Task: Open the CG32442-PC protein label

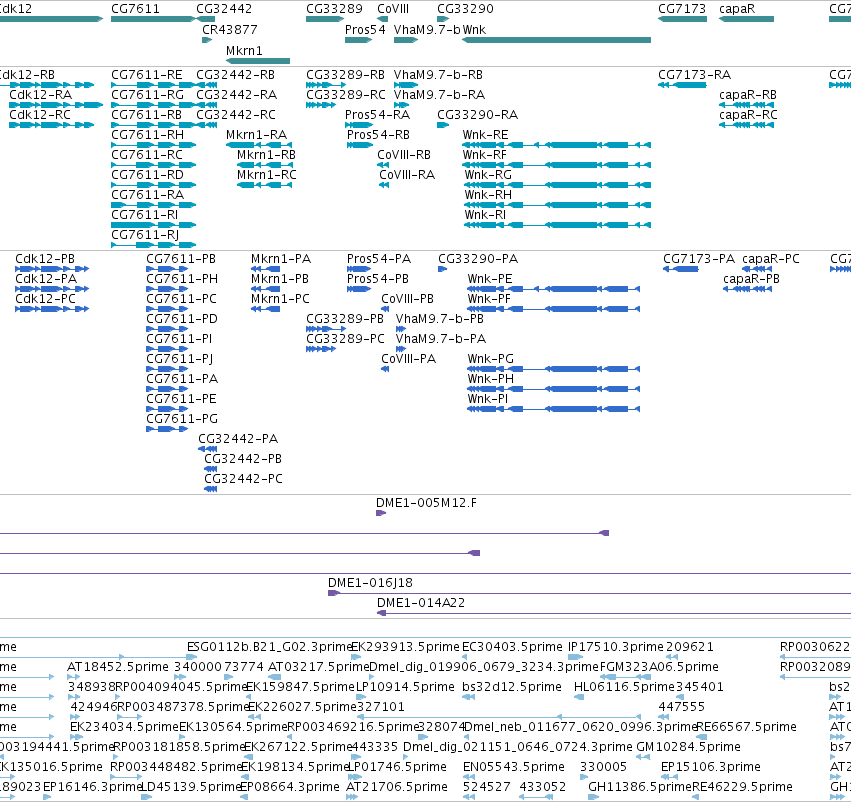Action: pos(243,479)
